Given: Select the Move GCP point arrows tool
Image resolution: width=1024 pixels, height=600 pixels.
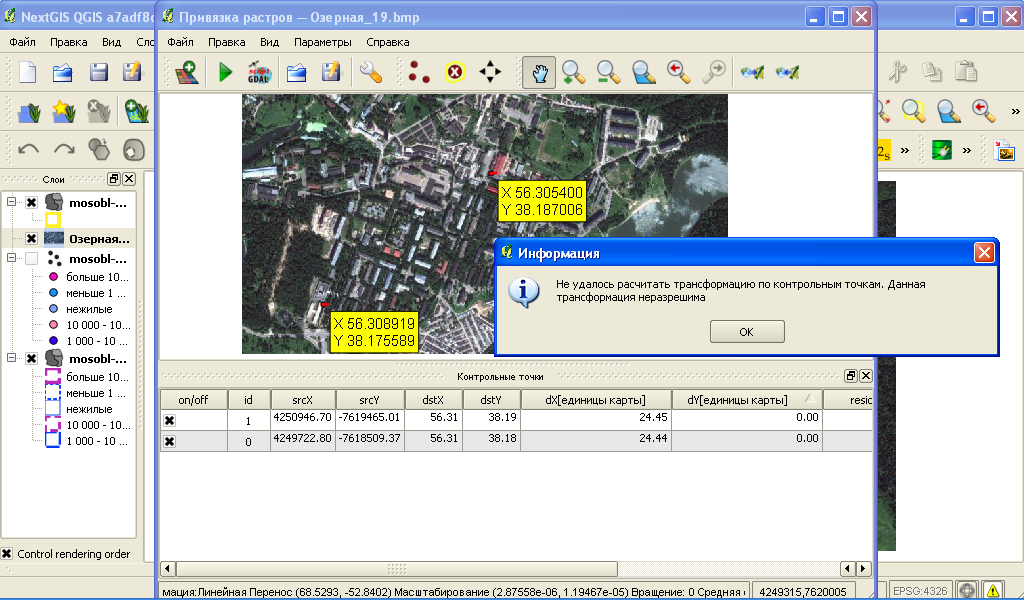Looking at the screenshot, I should pyautogui.click(x=490, y=71).
